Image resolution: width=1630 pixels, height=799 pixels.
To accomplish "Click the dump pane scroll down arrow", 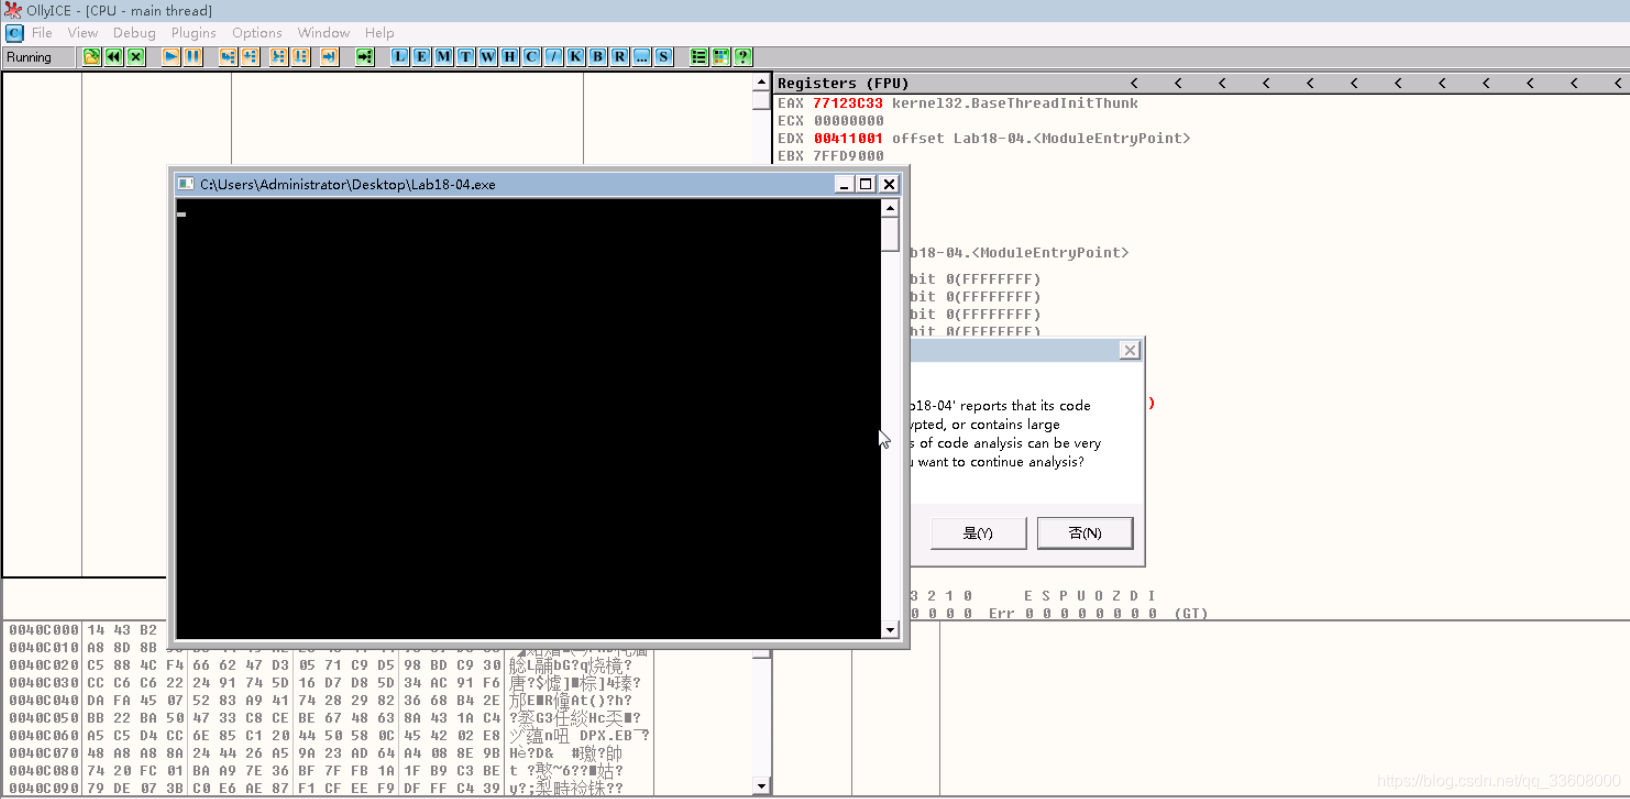I will click(x=761, y=786).
